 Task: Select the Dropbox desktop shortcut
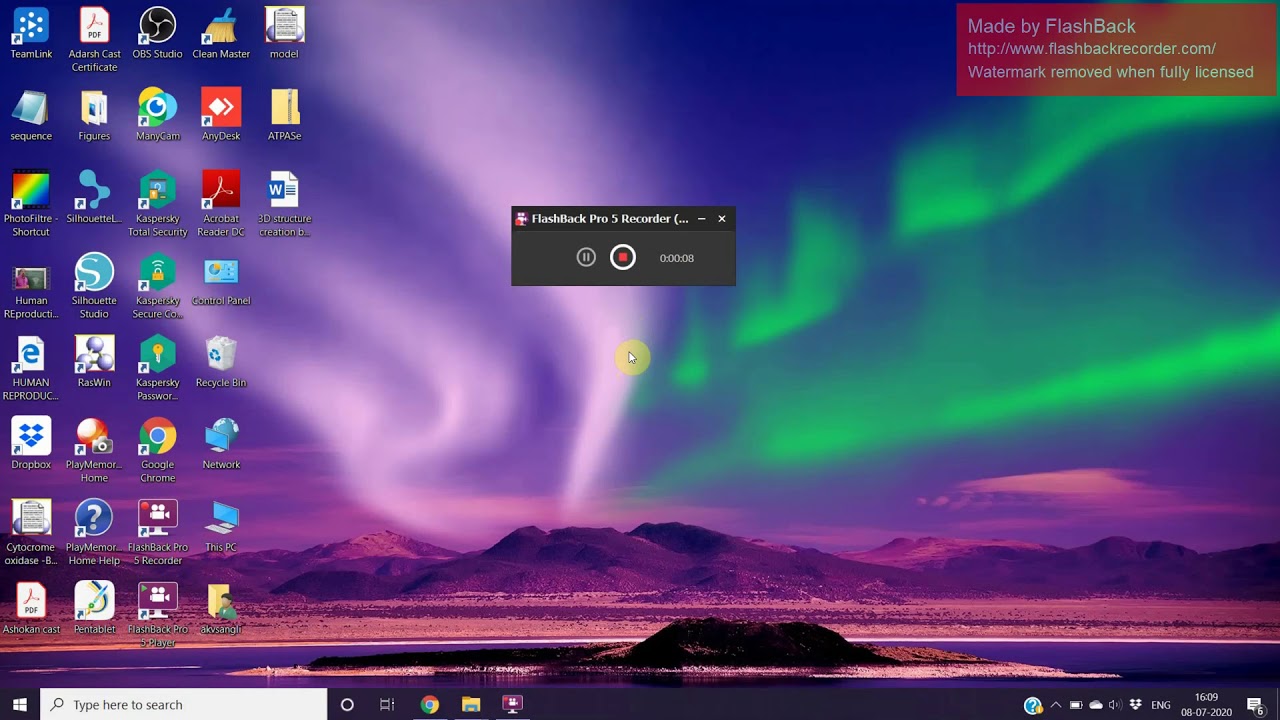coord(31,444)
